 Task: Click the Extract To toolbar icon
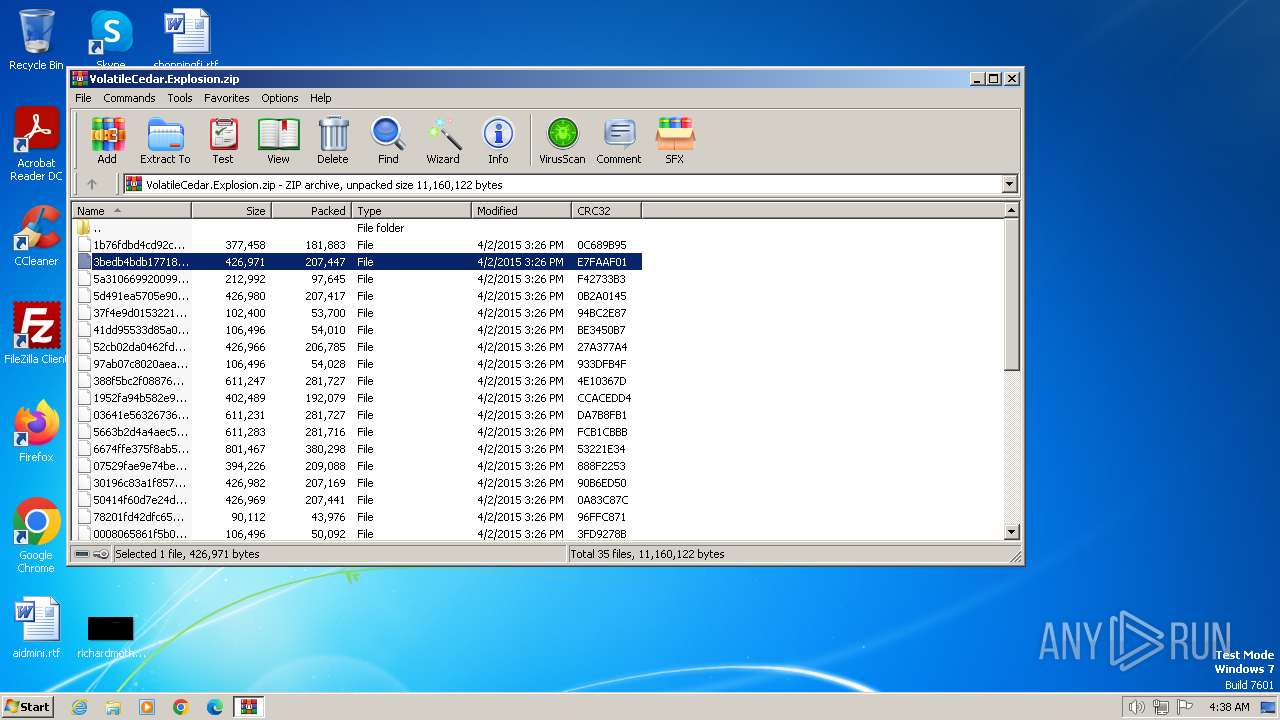click(x=165, y=141)
